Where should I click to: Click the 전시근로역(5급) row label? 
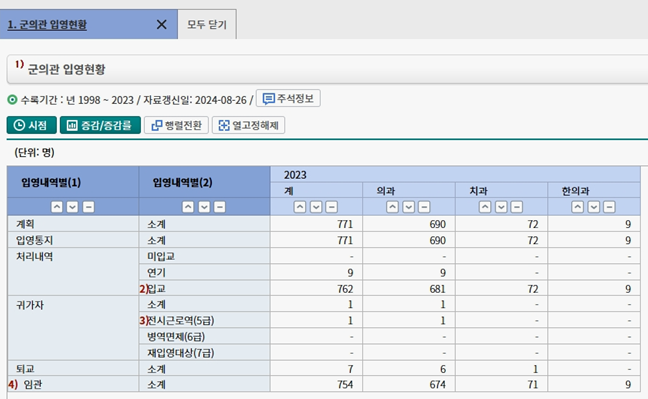[x=181, y=320]
